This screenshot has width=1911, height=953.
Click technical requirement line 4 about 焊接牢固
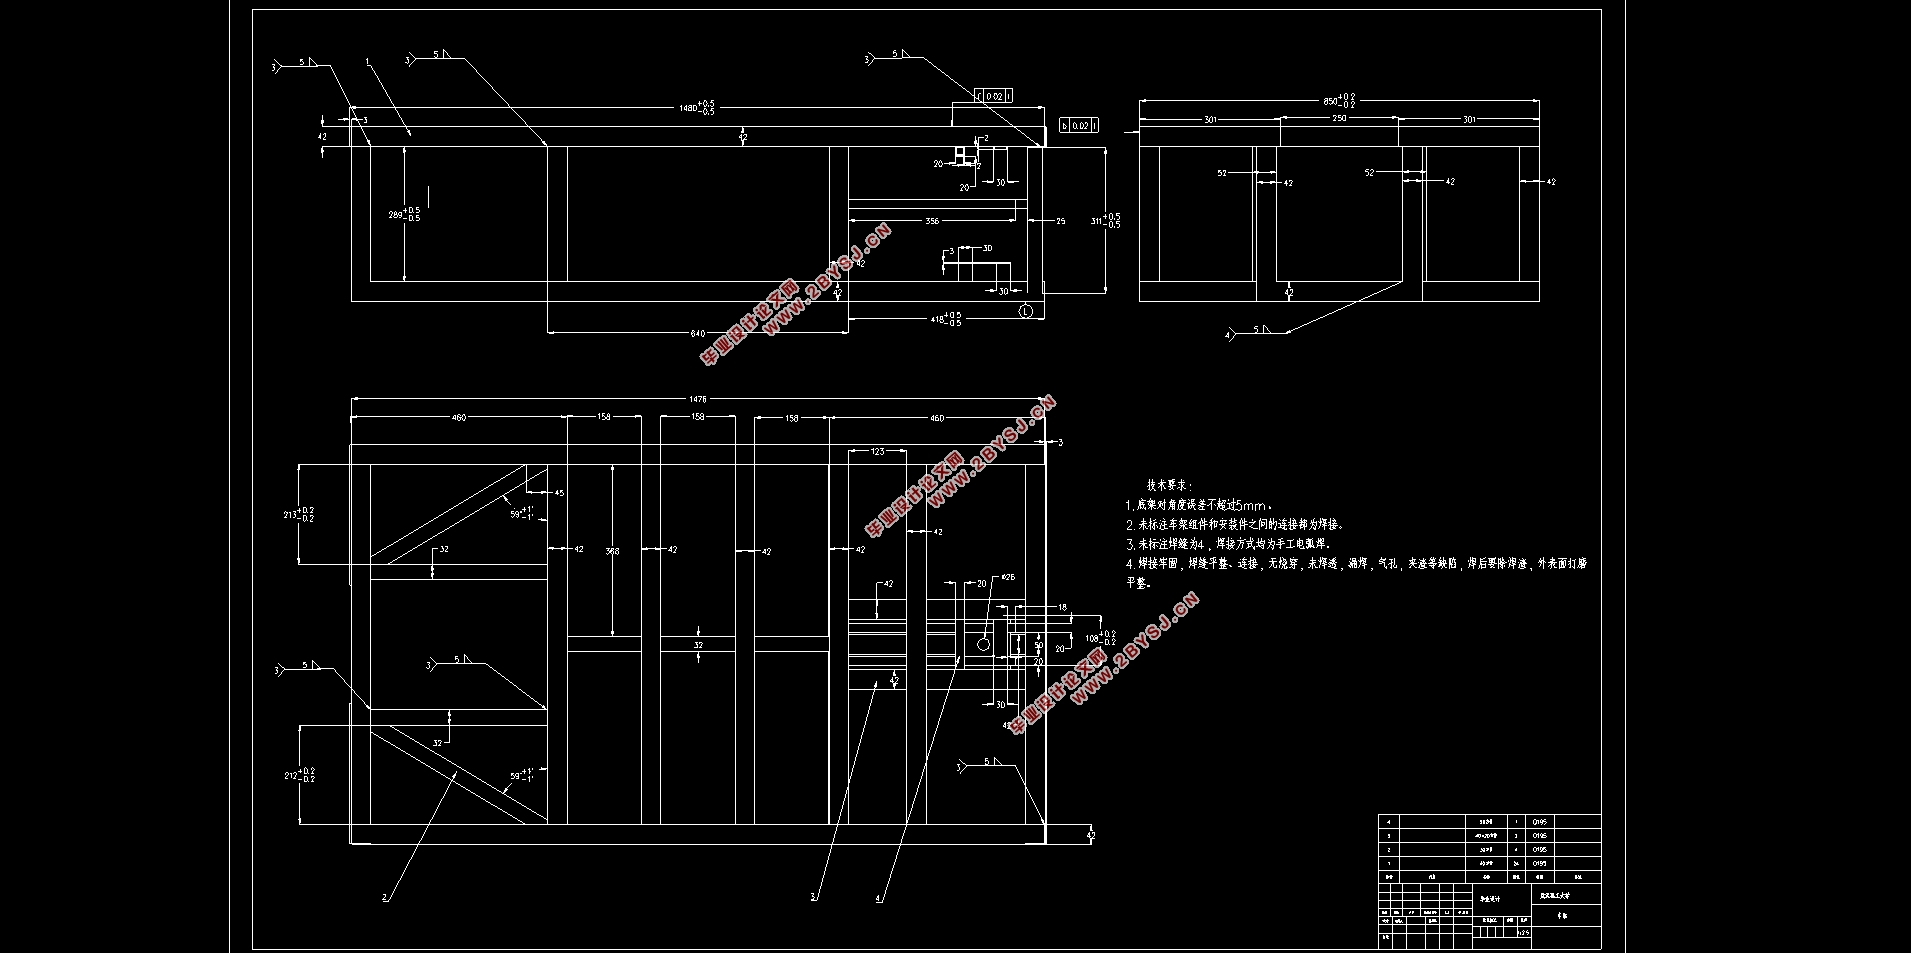(1356, 572)
